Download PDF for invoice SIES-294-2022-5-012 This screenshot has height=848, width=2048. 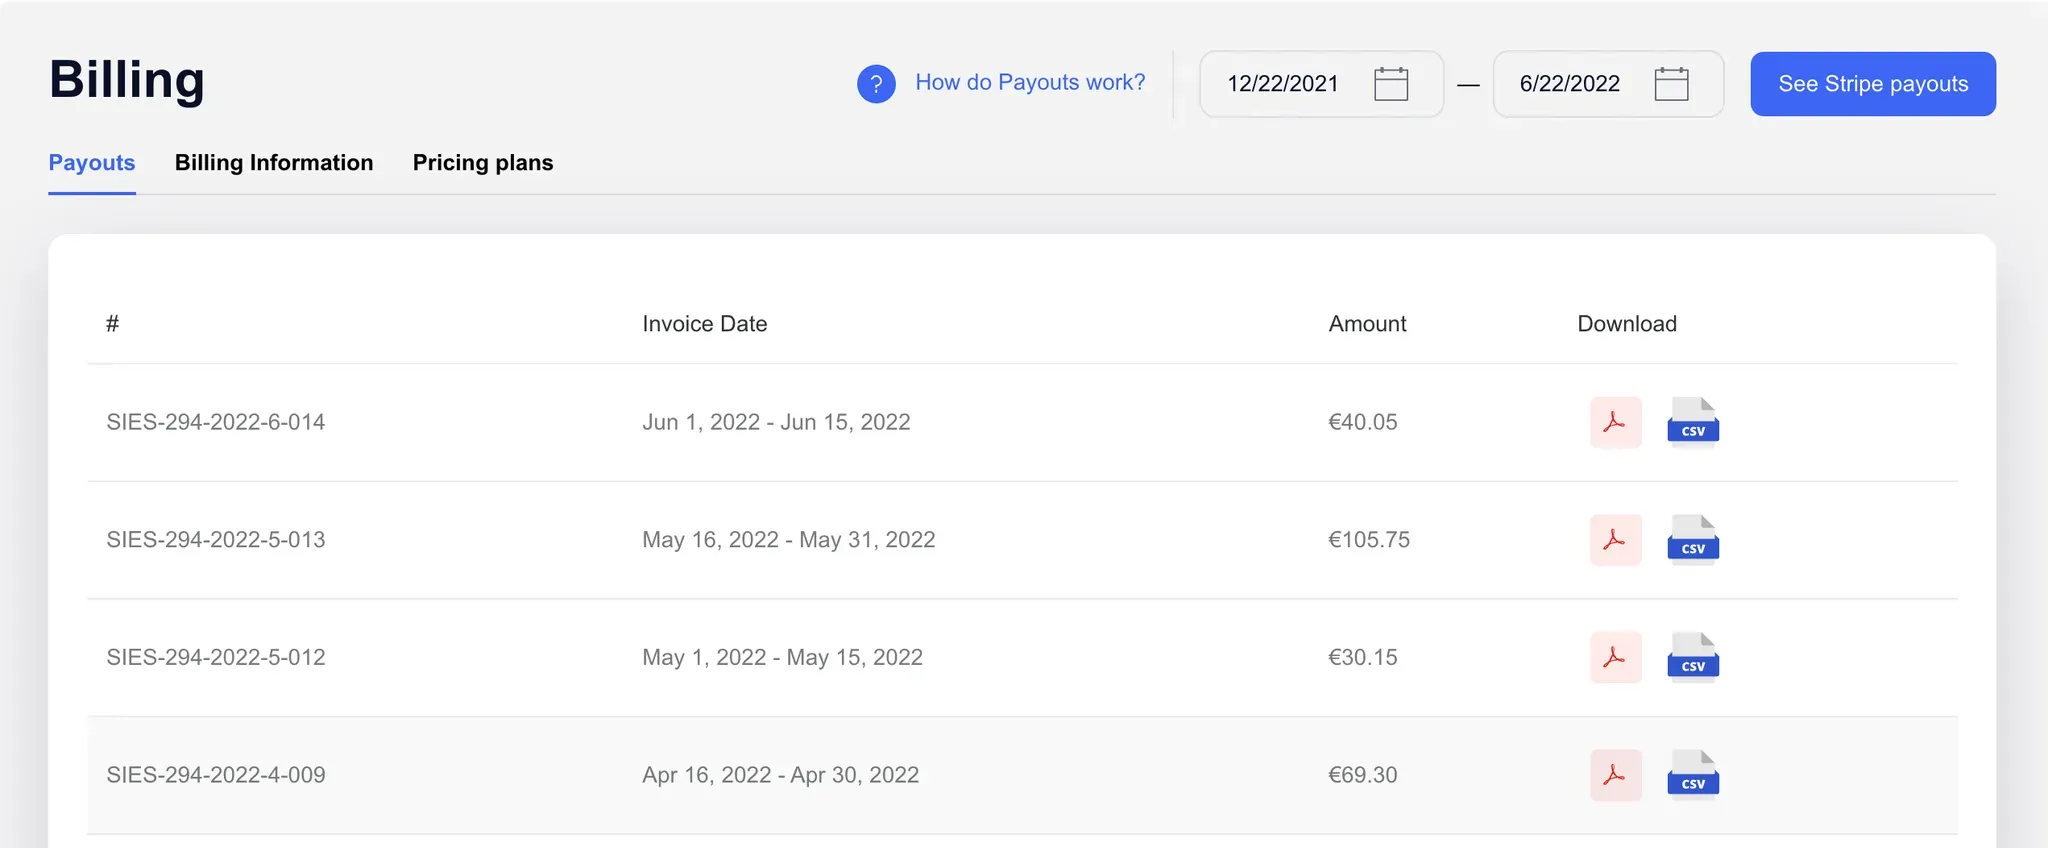pos(1615,657)
